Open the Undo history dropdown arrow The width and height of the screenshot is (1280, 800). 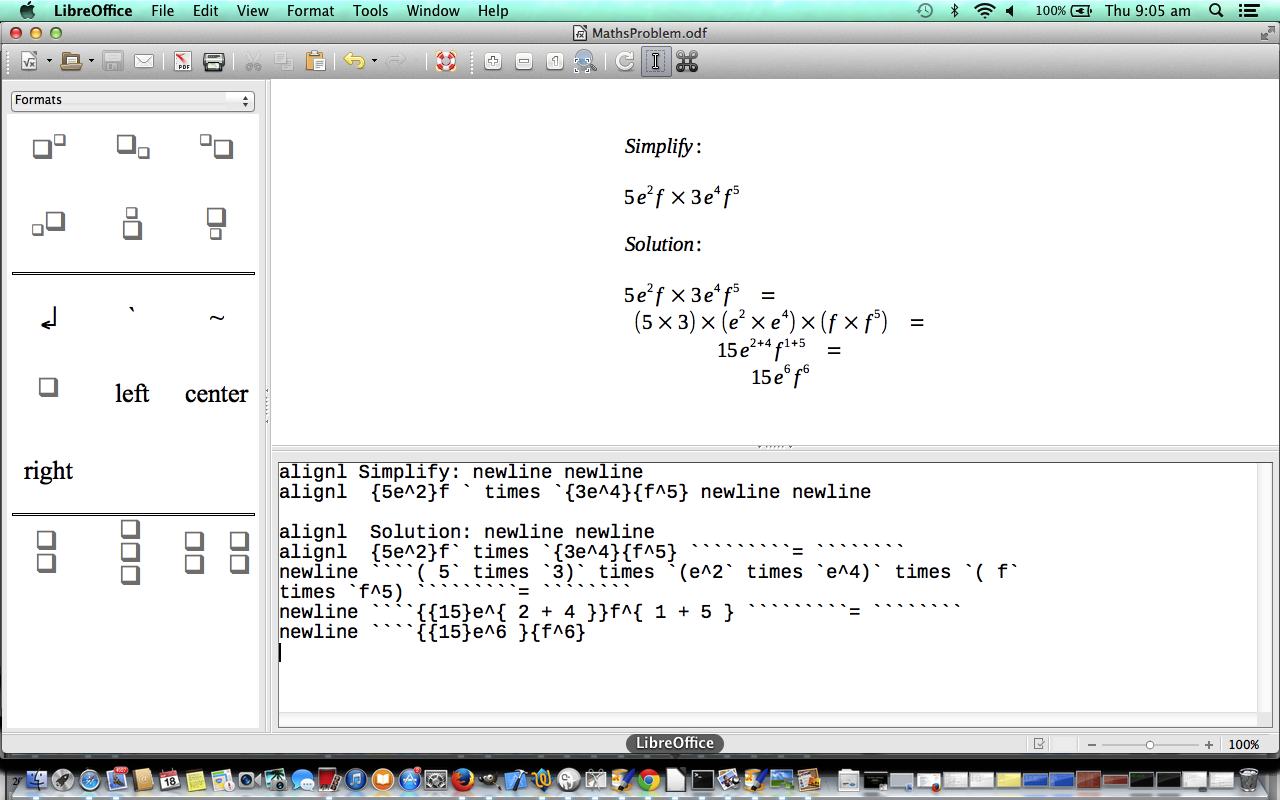[x=374, y=62]
